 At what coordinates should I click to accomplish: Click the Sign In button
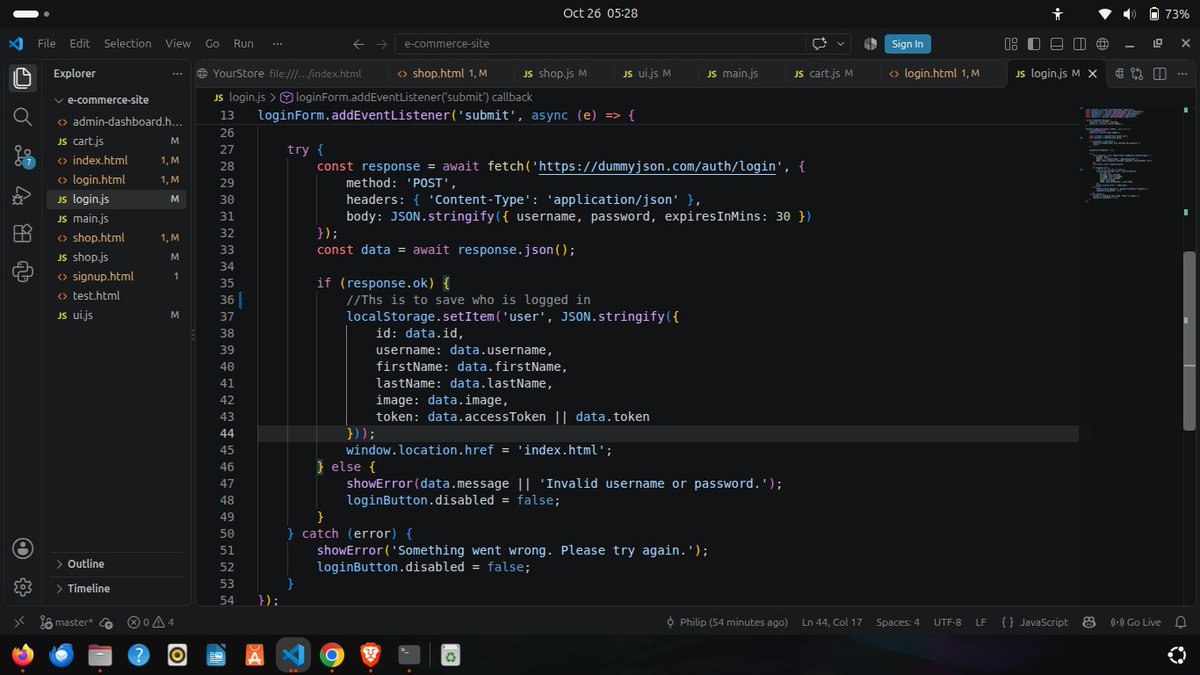tap(907, 44)
